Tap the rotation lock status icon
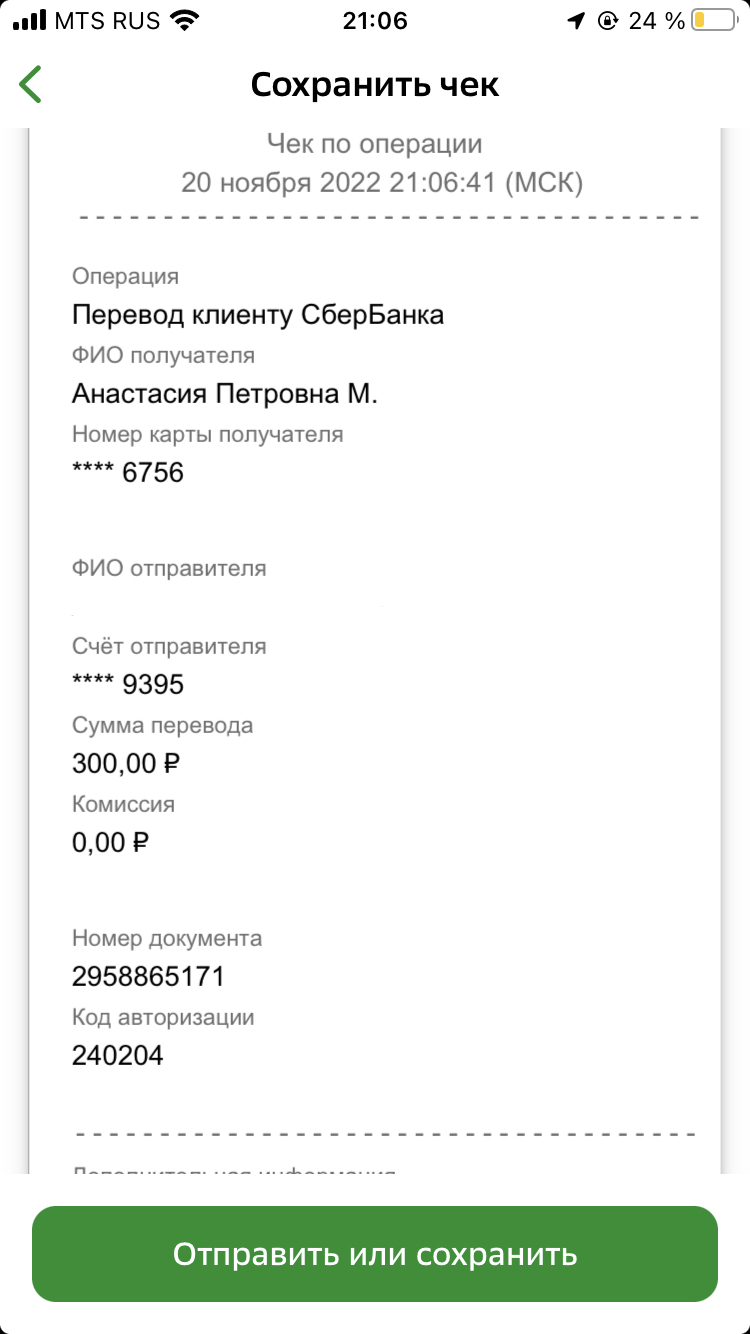The height and width of the screenshot is (1334, 750). coord(607,20)
